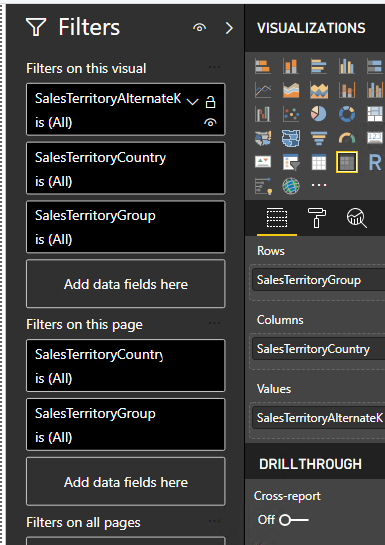The height and width of the screenshot is (545, 385).
Task: Open SalesTerritoryCountry page-level filter card
Action: pos(126,366)
